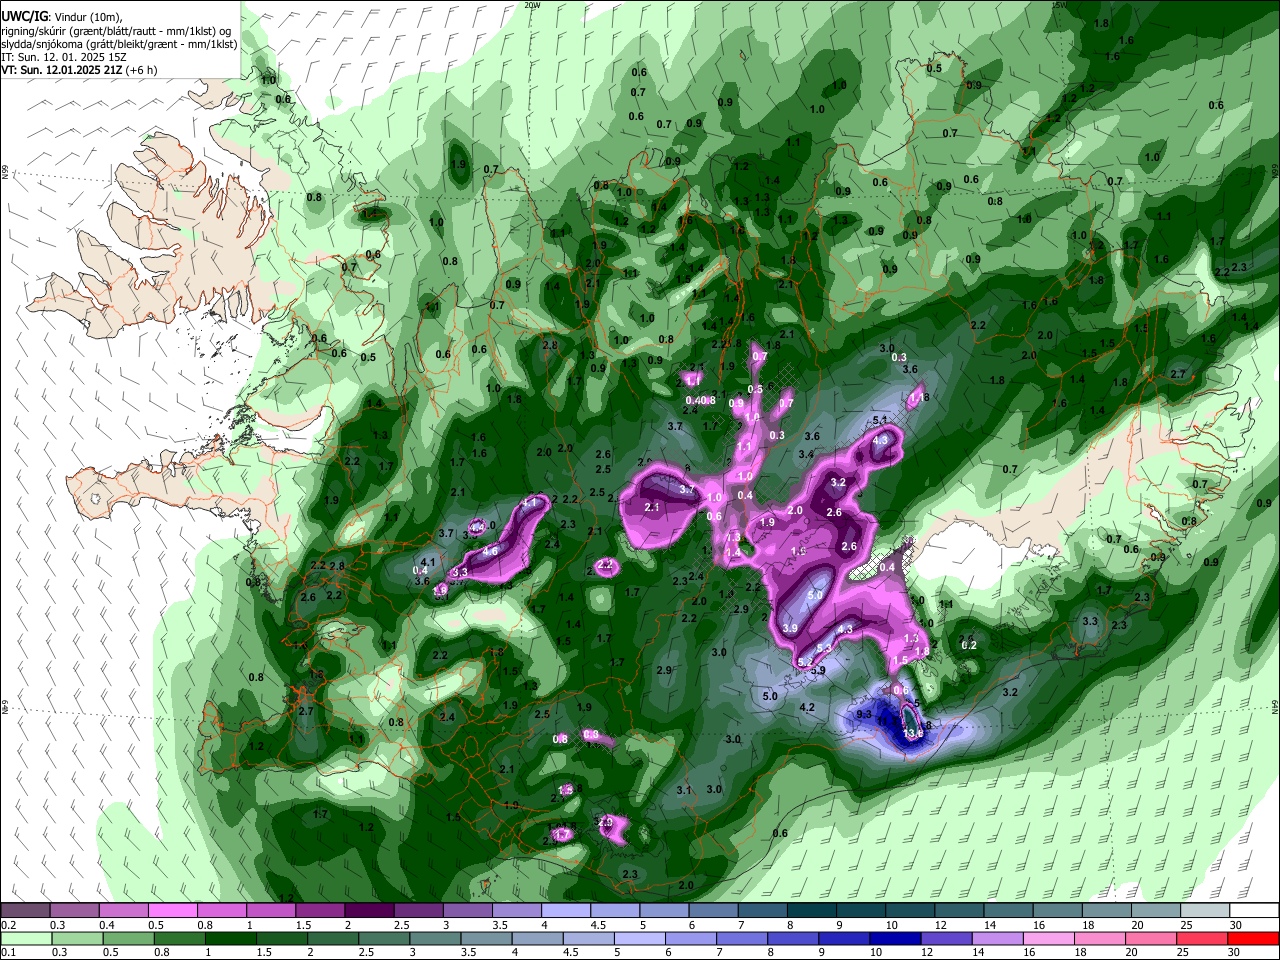Image resolution: width=1280 pixels, height=960 pixels.
Task: Click the "4.2" value on the map
Action: click(808, 708)
